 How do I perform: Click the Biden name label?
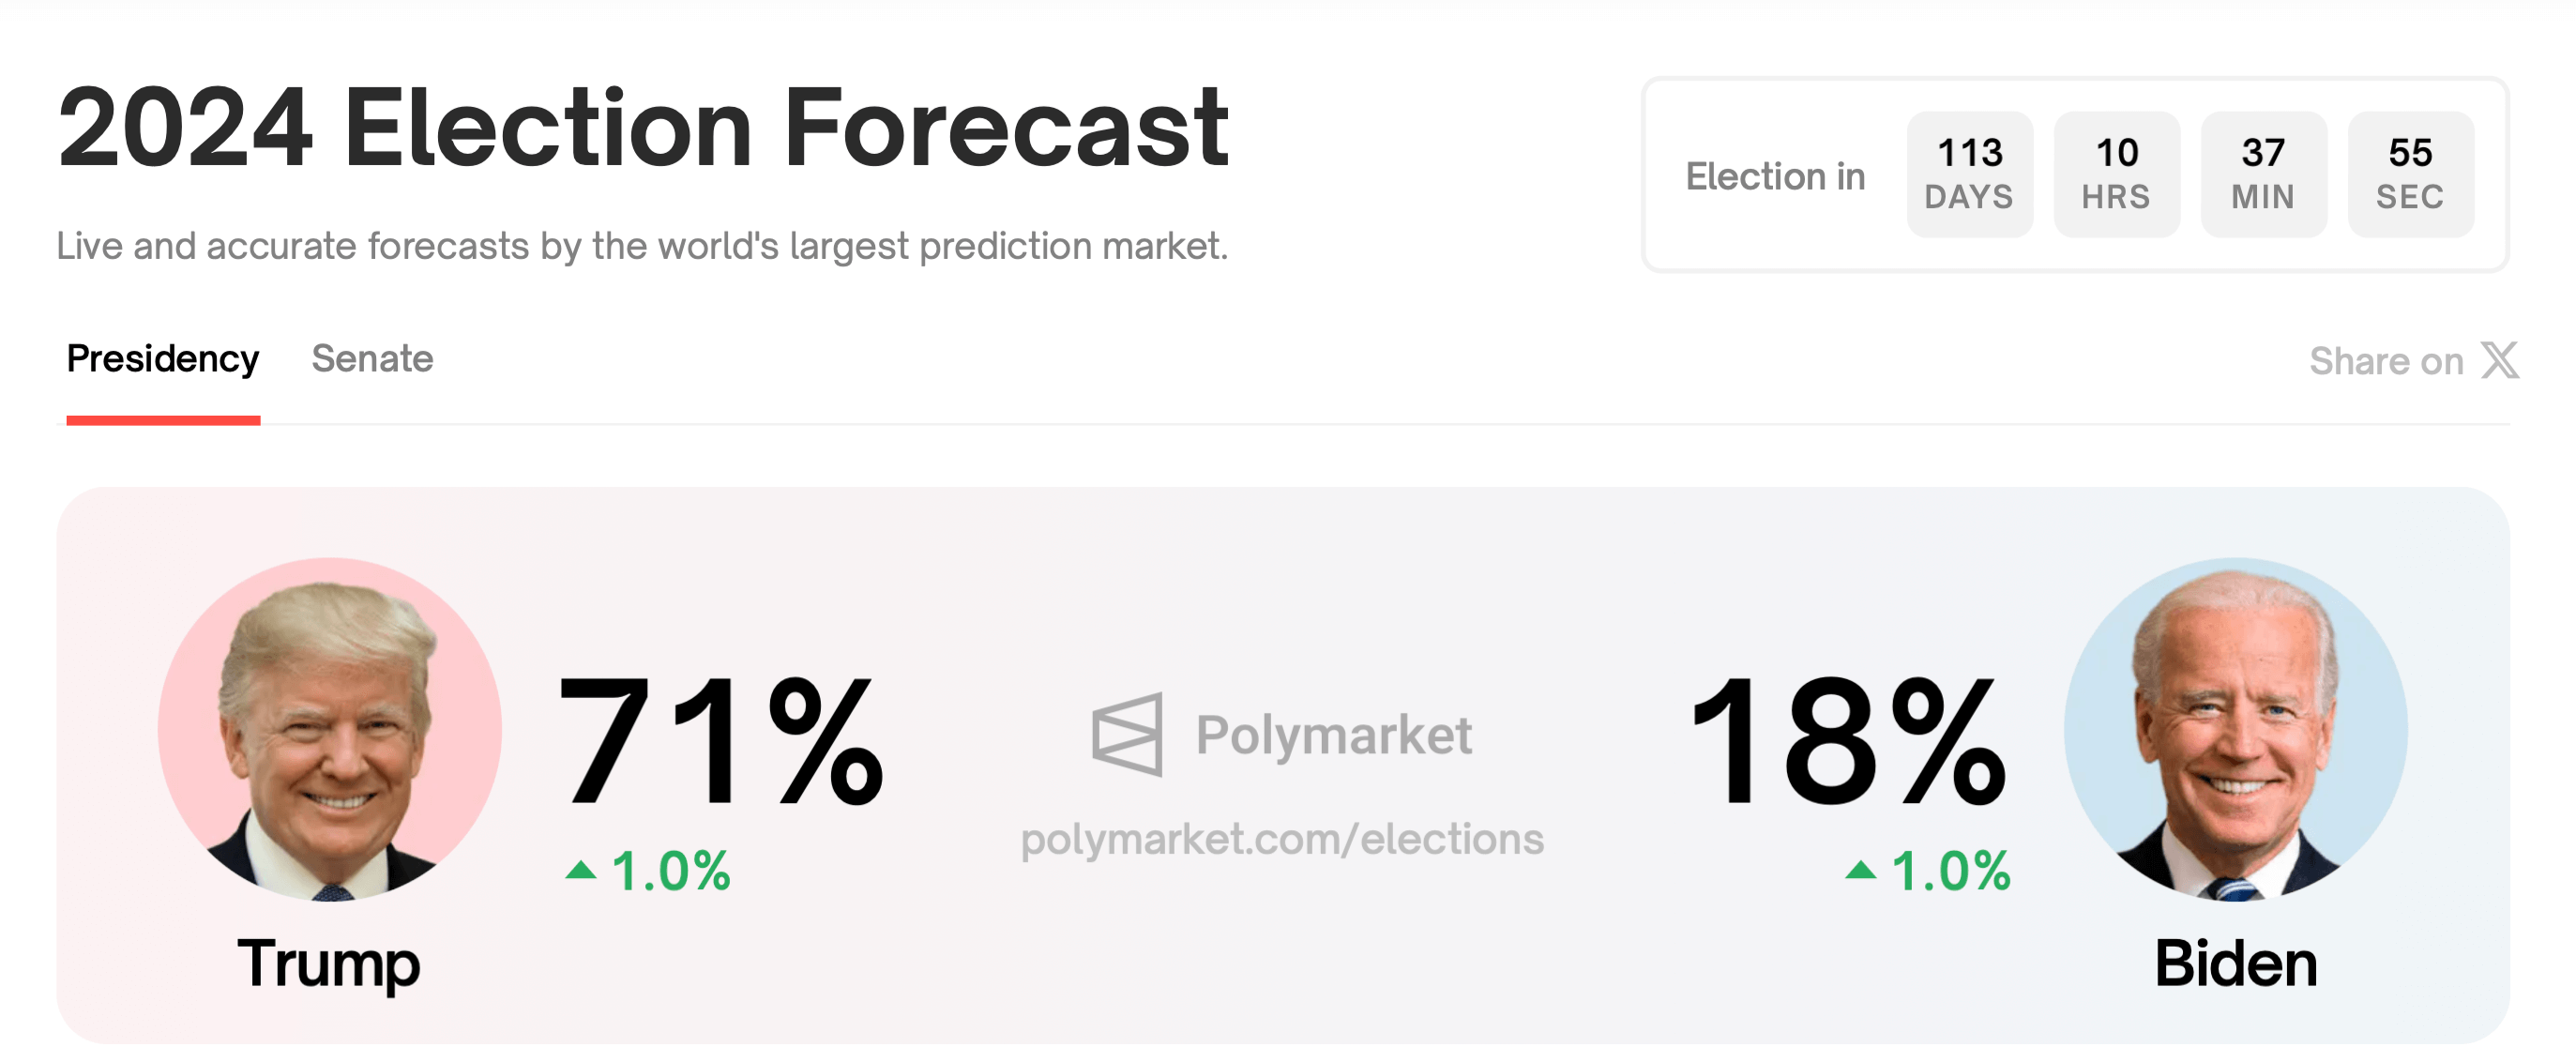tap(2236, 964)
